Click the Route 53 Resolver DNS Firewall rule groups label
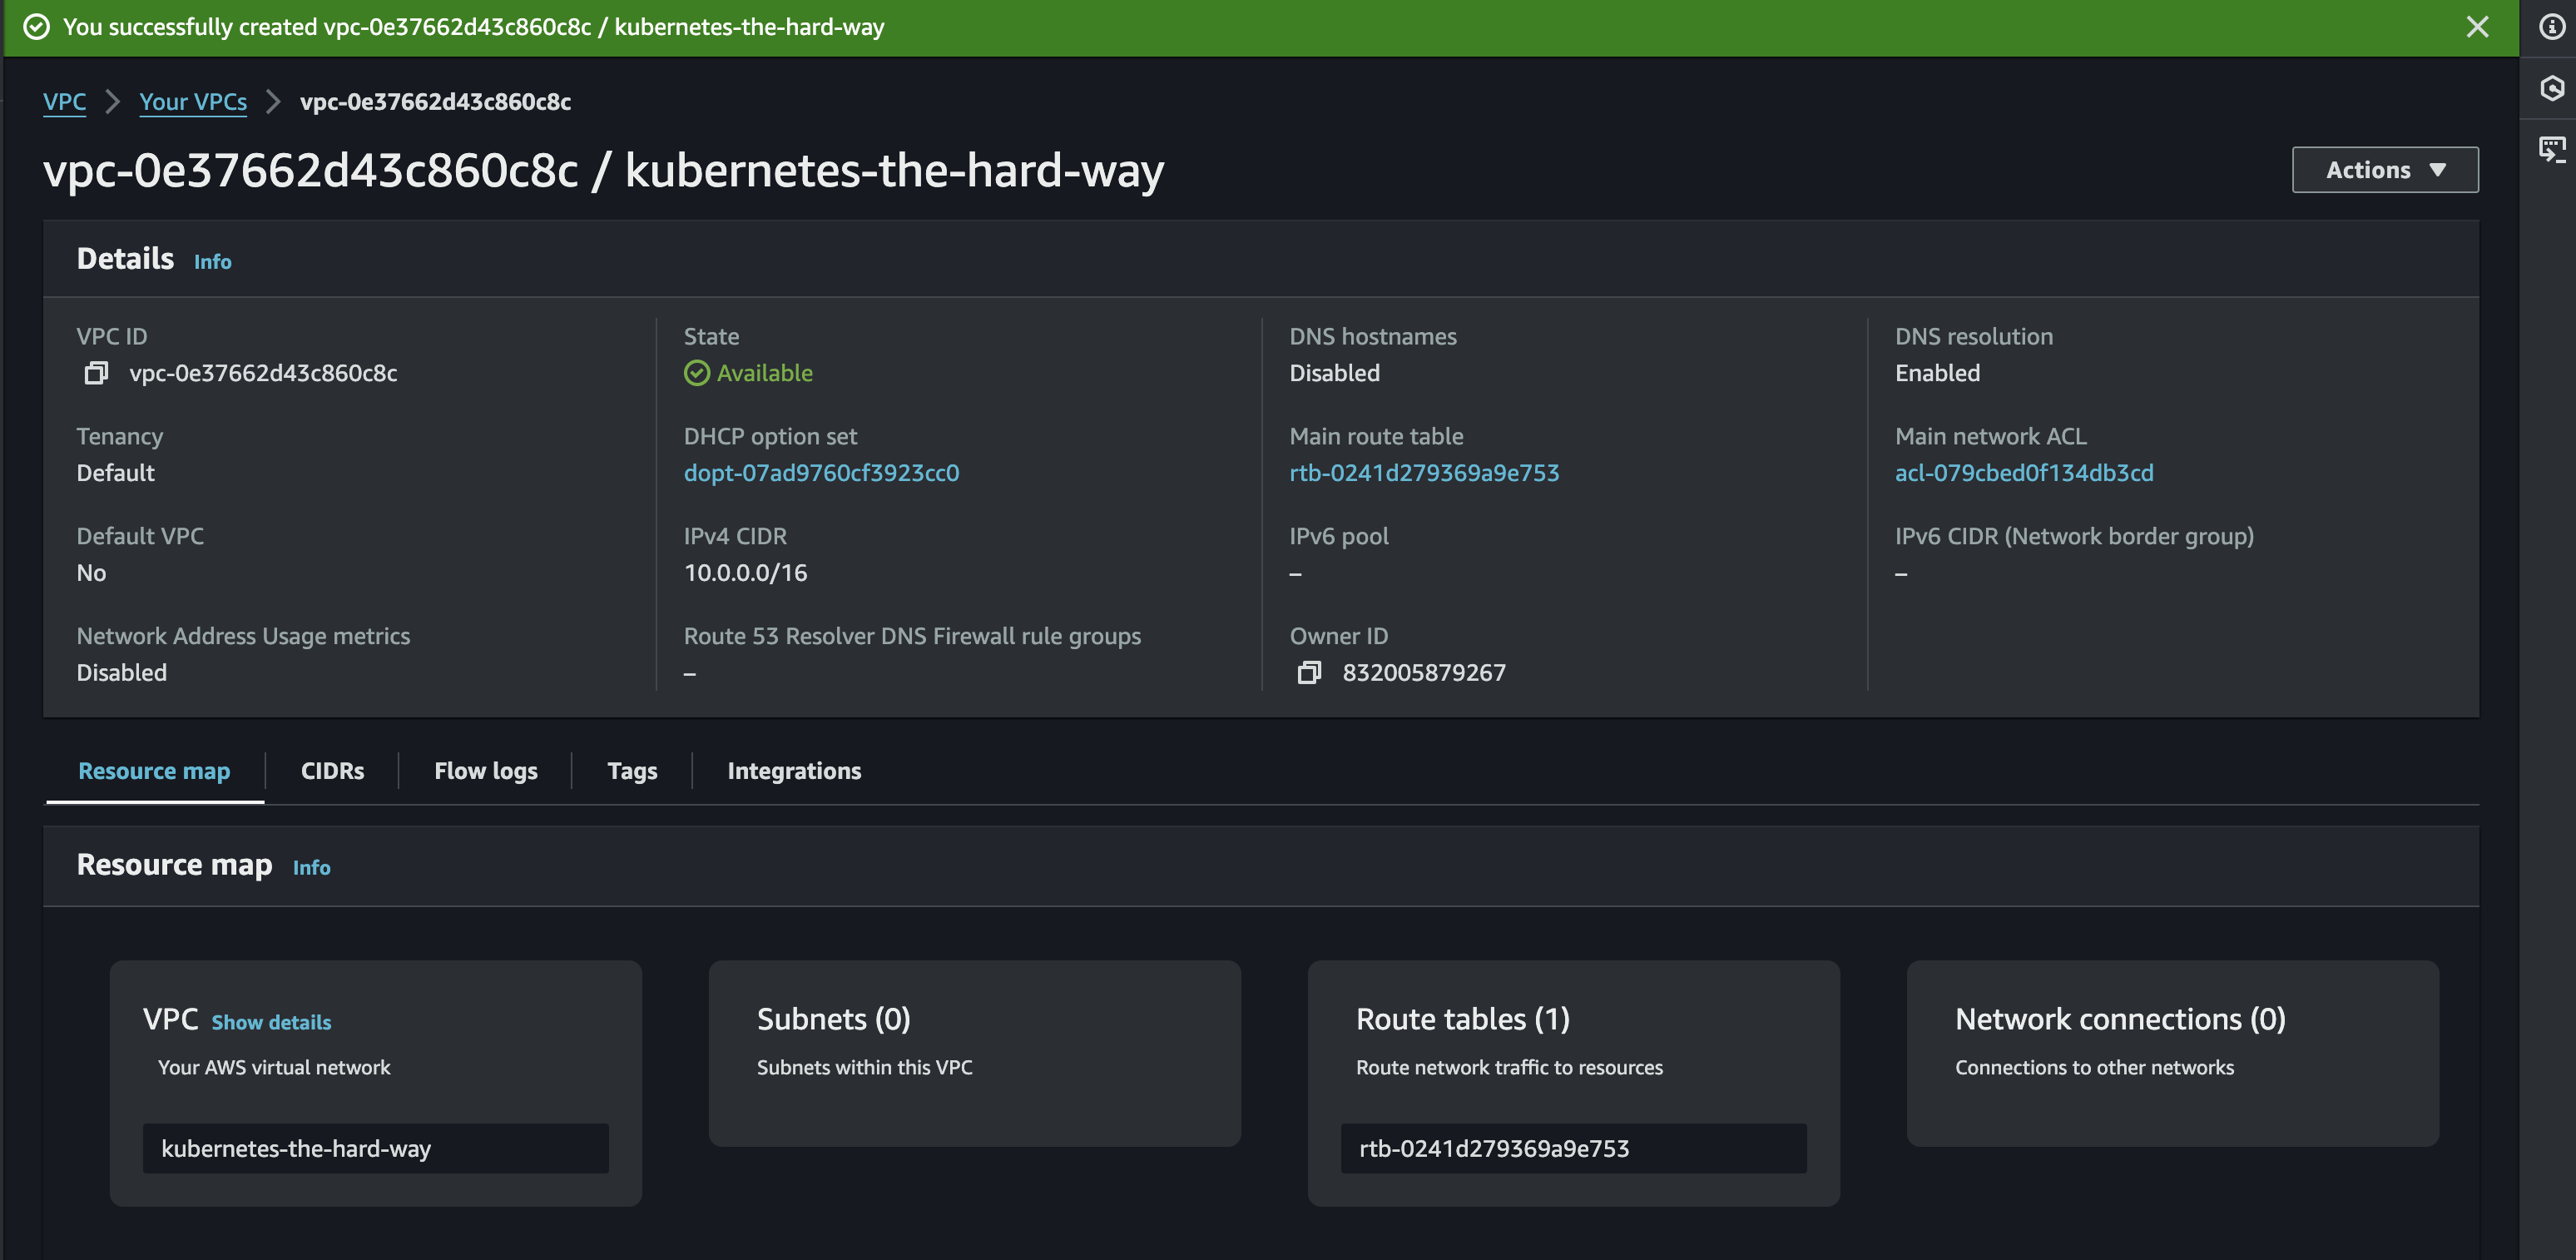 (912, 636)
